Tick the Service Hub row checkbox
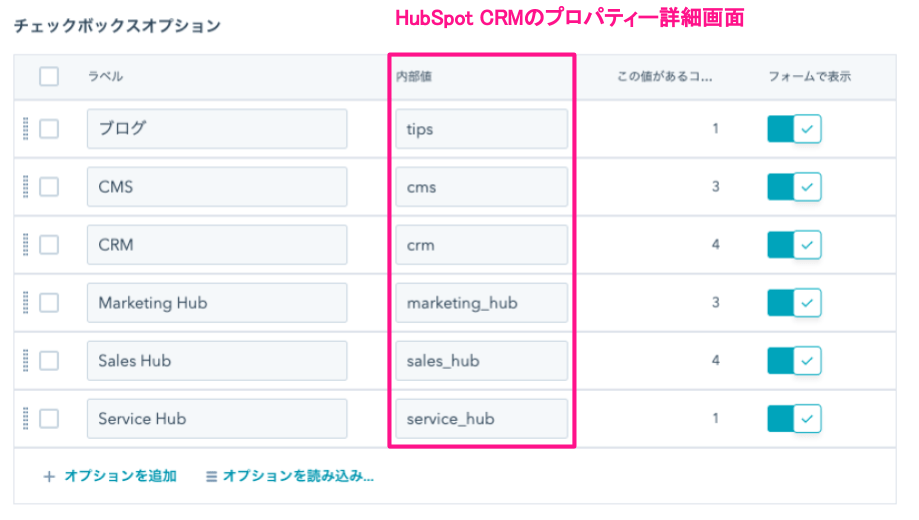Viewport: 919px width, 520px height. (49, 419)
